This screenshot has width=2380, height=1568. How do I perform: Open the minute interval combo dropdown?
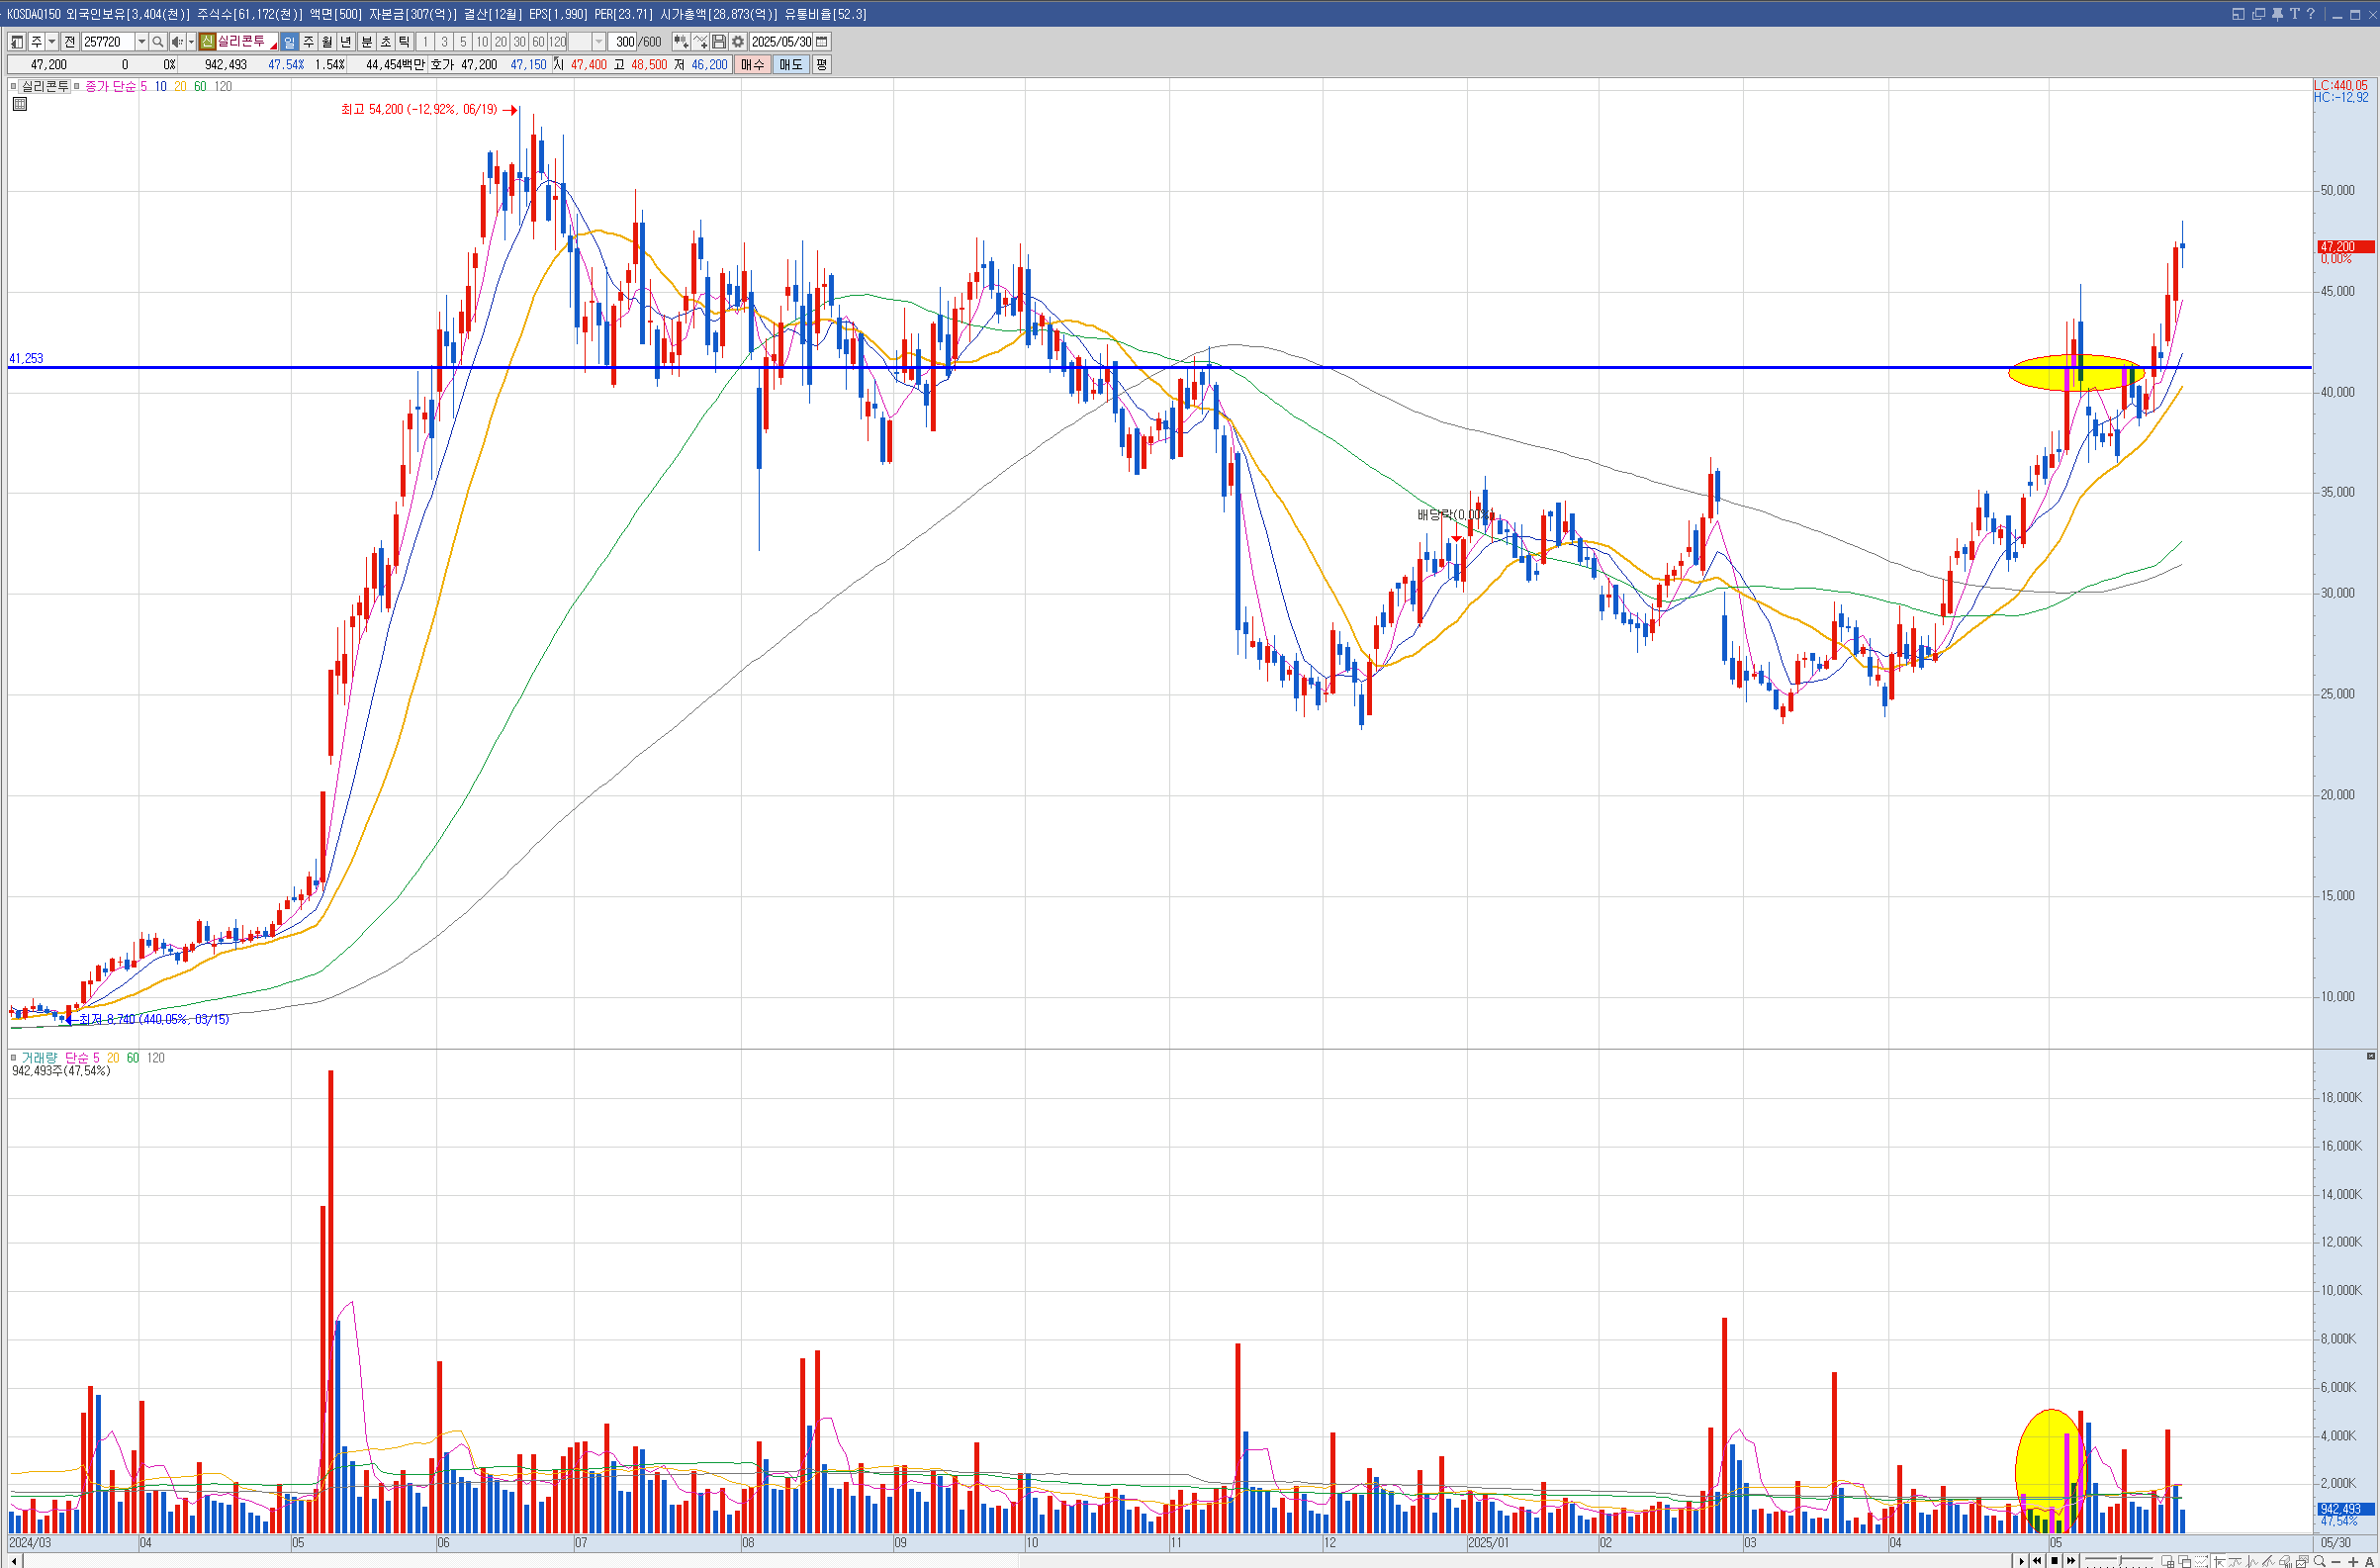click(599, 42)
